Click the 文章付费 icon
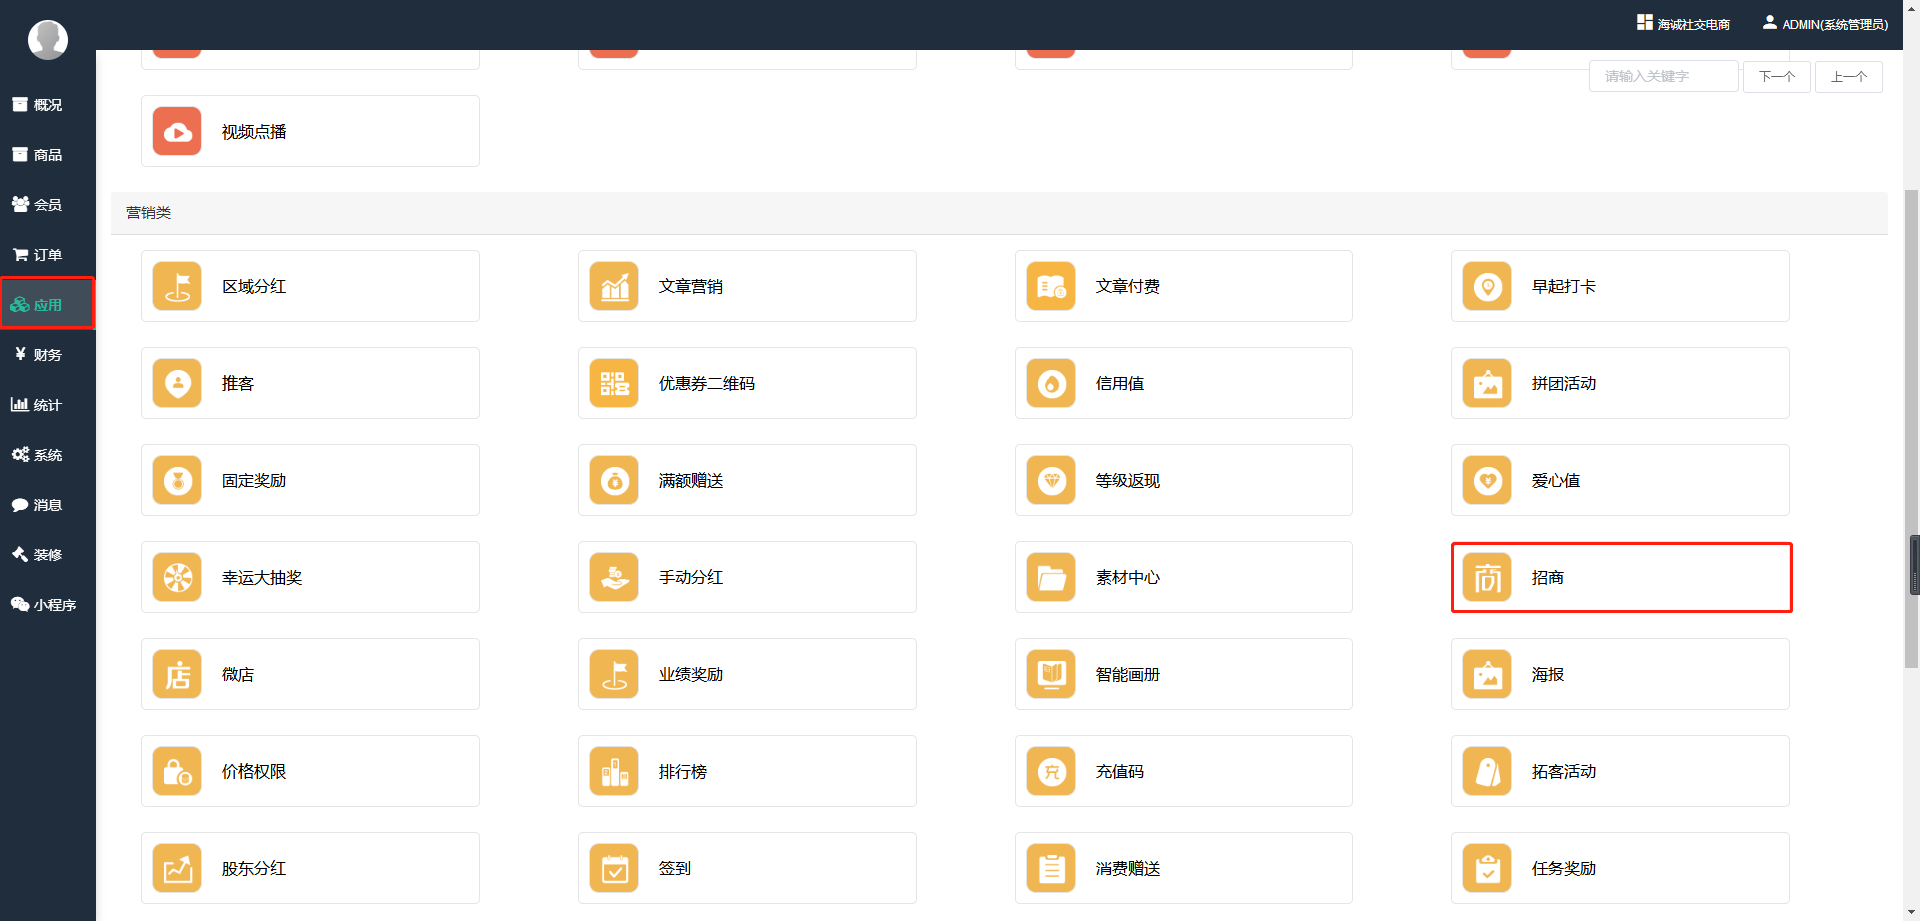This screenshot has height=921, width=1920. (x=1051, y=287)
